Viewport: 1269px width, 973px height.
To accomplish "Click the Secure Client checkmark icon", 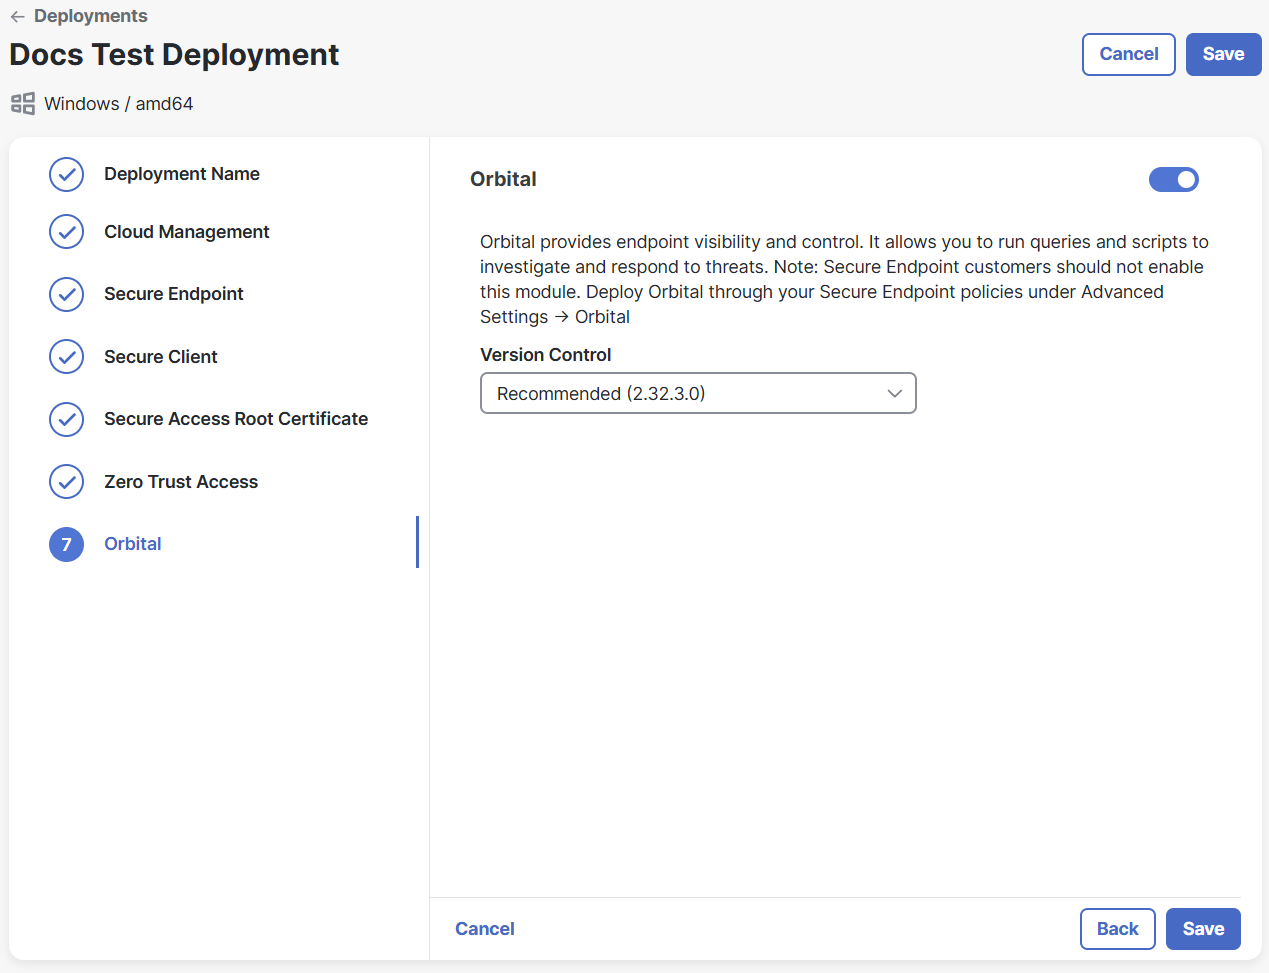I will point(67,357).
